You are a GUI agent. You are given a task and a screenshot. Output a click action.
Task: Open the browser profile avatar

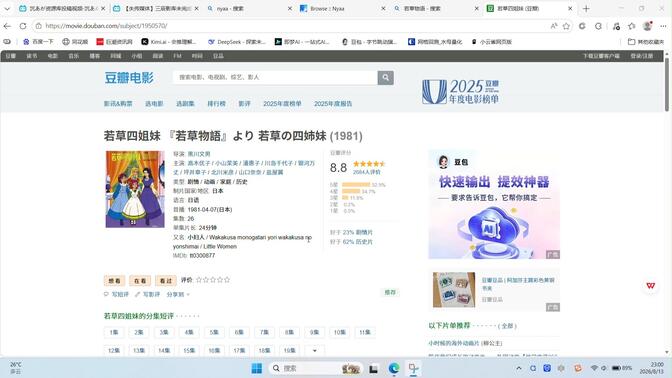(x=648, y=26)
